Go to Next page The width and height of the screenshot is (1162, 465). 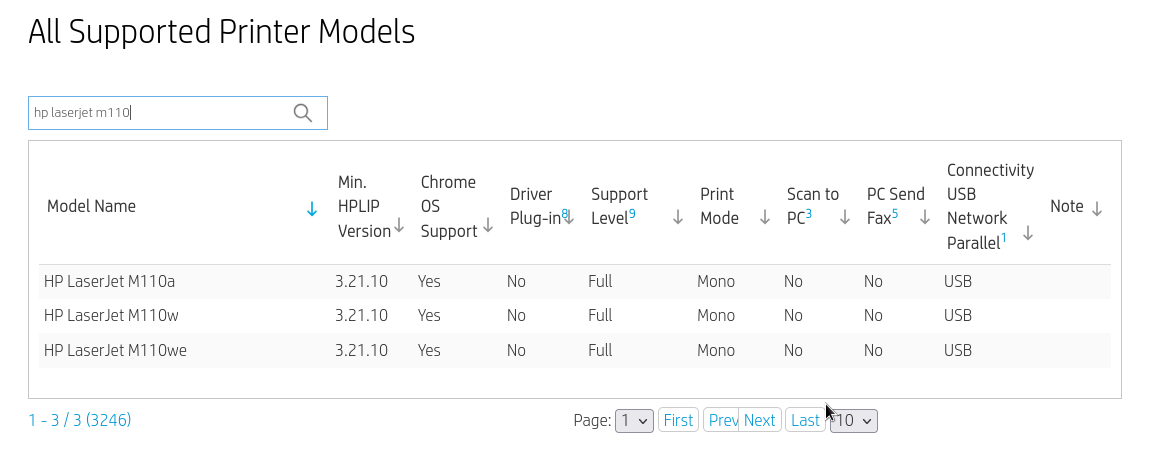click(x=760, y=421)
